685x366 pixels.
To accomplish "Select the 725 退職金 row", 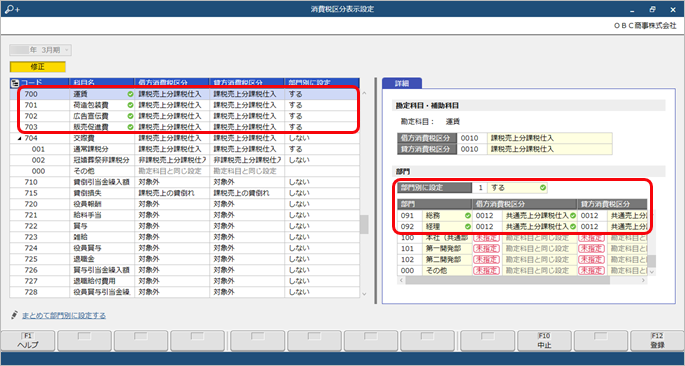I will [185, 259].
